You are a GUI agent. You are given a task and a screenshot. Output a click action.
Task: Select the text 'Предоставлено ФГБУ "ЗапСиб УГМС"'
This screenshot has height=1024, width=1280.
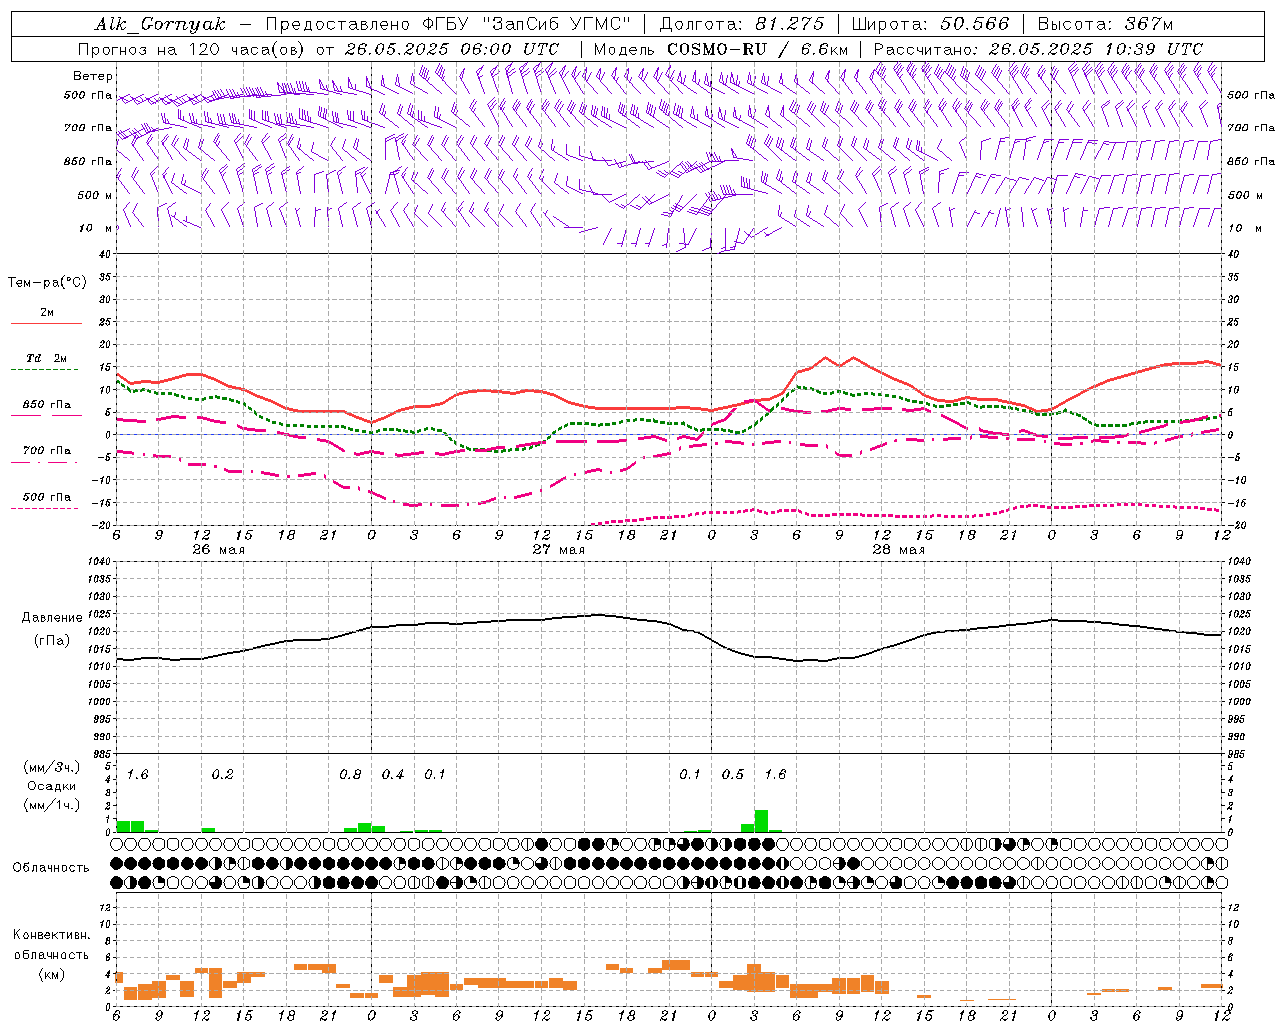[448, 24]
